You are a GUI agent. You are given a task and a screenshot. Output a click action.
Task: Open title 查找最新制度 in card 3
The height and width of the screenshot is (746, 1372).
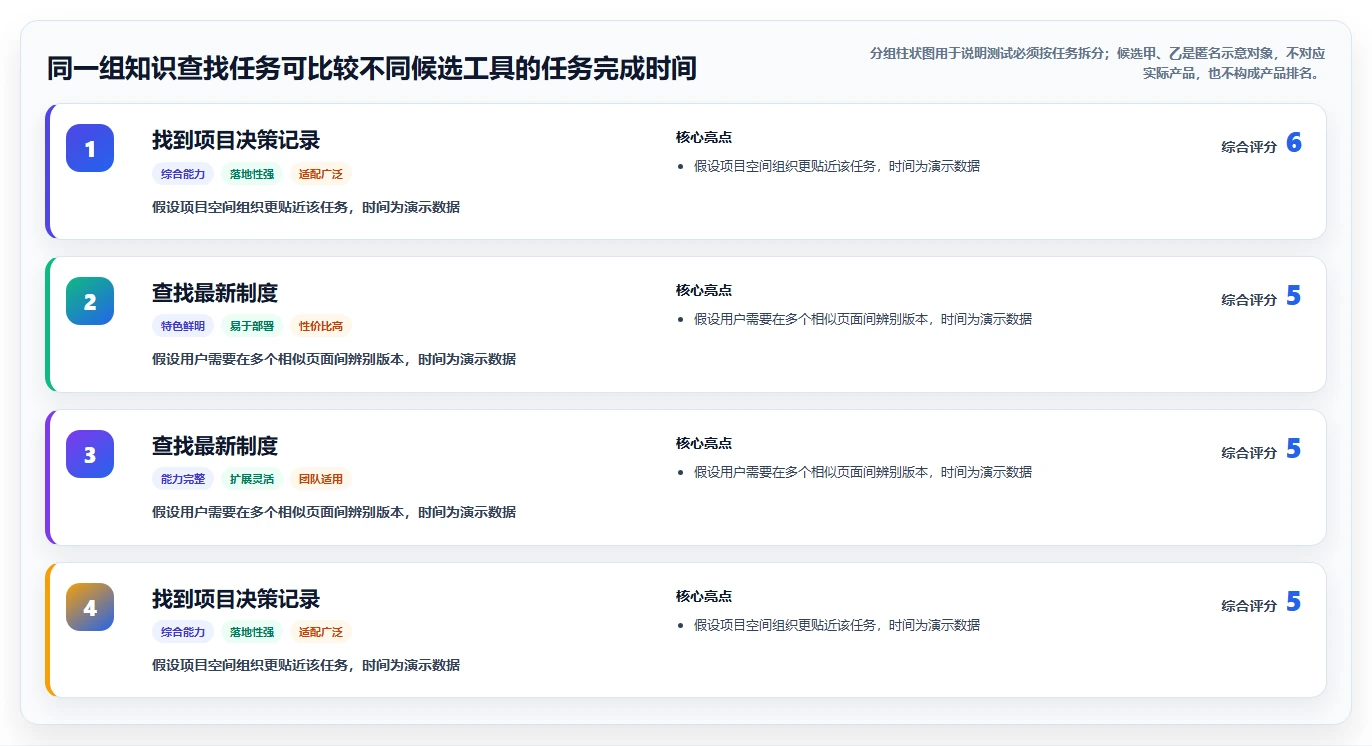pyautogui.click(x=215, y=446)
